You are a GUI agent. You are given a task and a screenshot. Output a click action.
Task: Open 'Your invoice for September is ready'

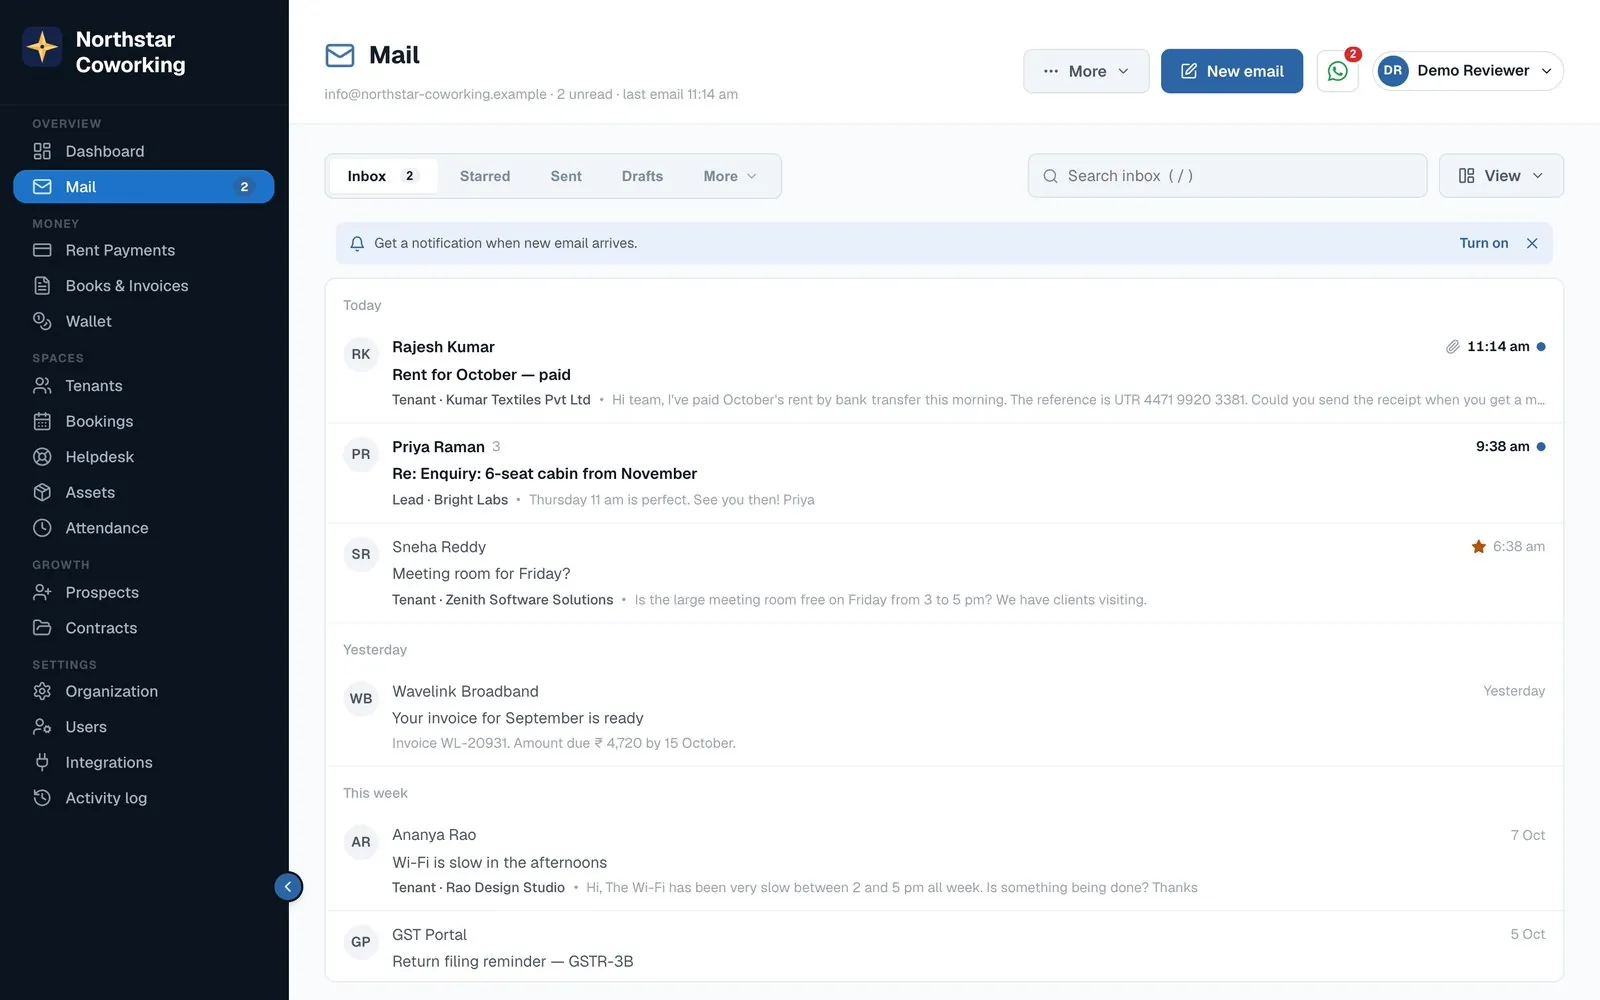pyautogui.click(x=944, y=717)
